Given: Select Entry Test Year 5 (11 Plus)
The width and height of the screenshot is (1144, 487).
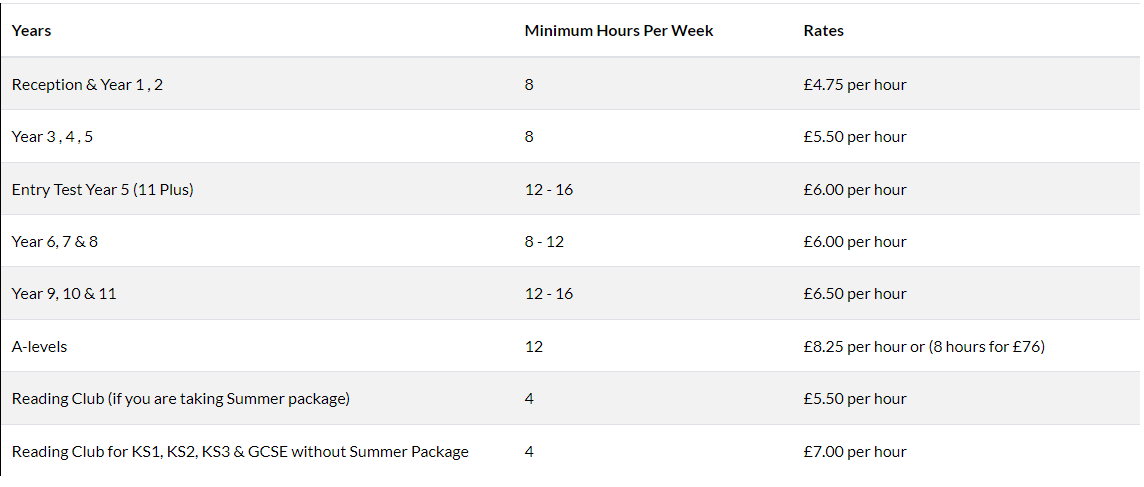Looking at the screenshot, I should point(102,189).
